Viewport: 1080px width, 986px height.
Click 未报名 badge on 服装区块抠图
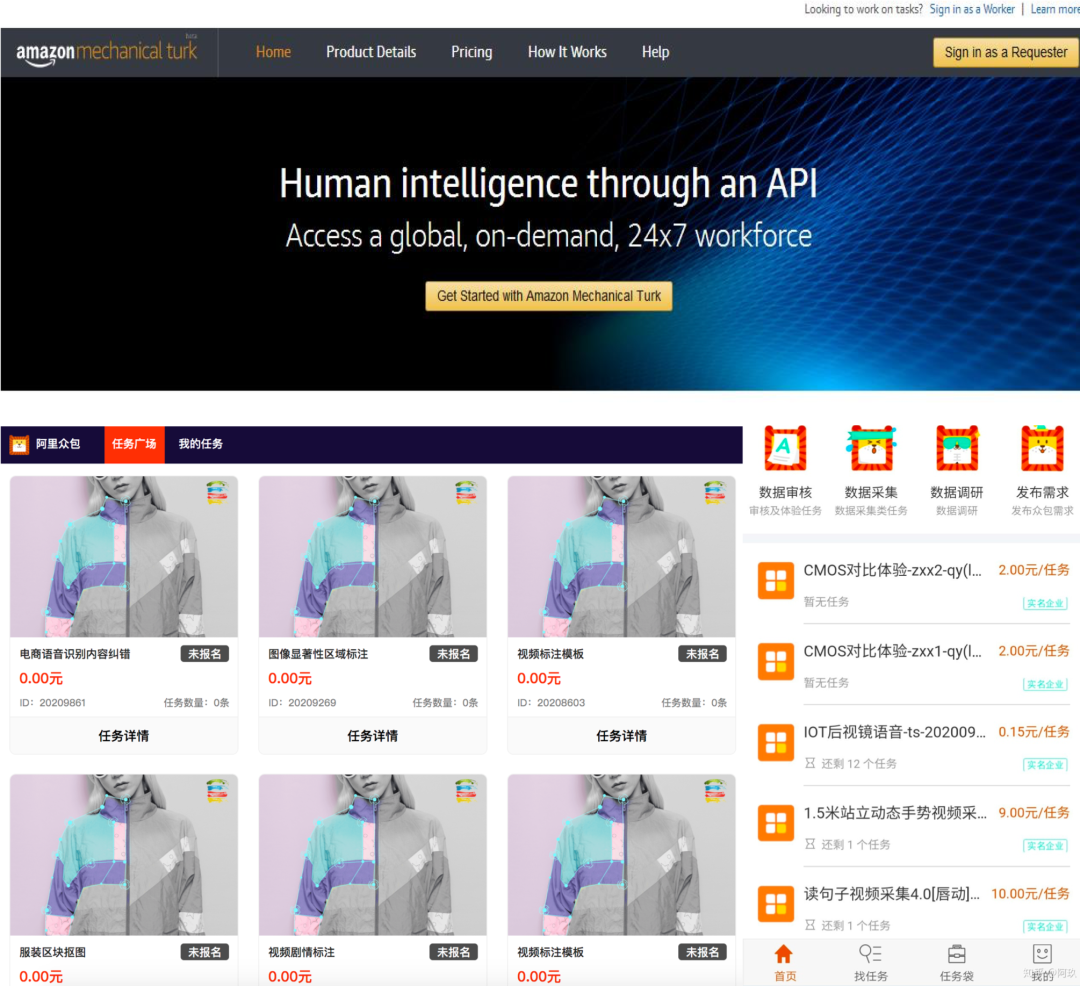[x=205, y=952]
